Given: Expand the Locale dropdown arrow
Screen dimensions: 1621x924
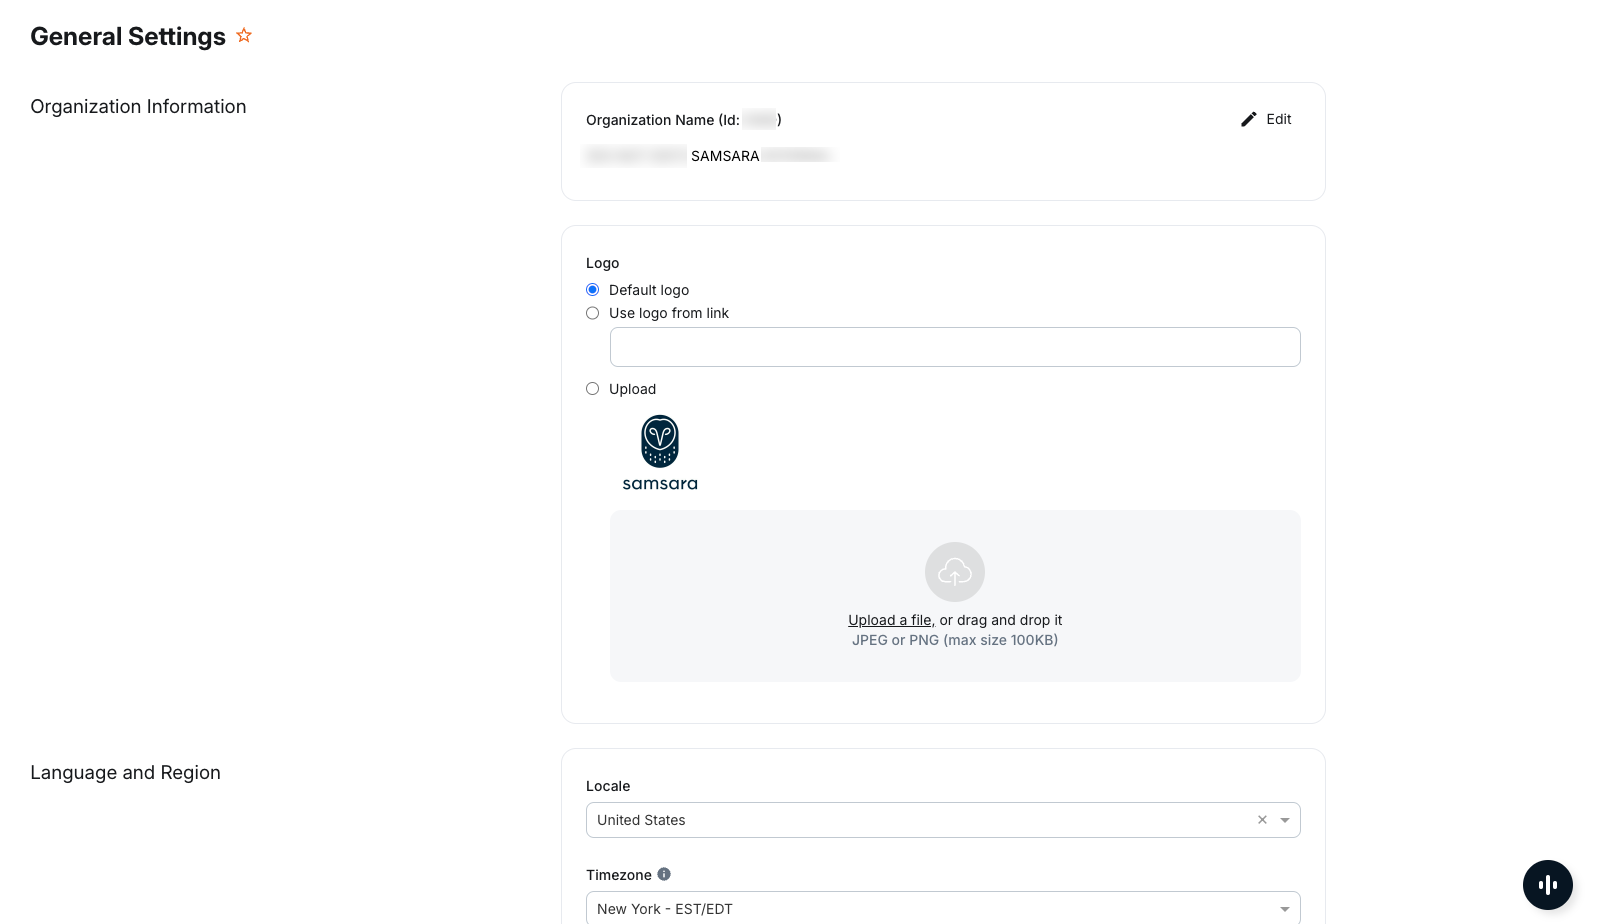Looking at the screenshot, I should click(x=1285, y=820).
